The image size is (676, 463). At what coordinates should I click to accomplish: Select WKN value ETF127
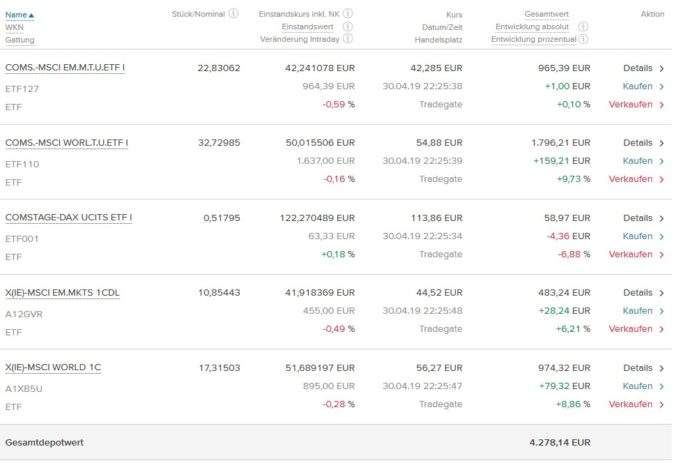pos(22,89)
